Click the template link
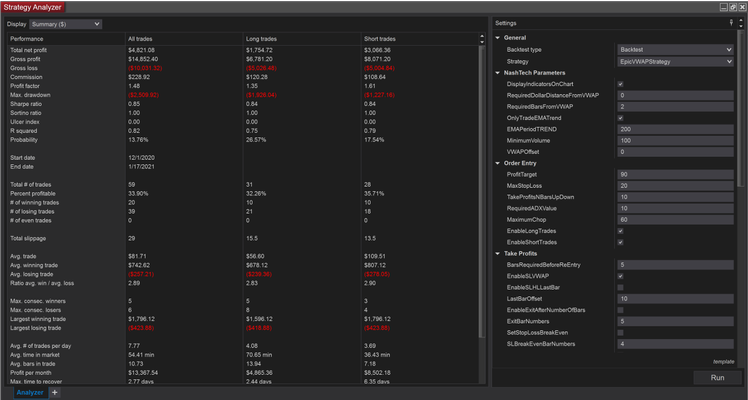 click(x=723, y=361)
